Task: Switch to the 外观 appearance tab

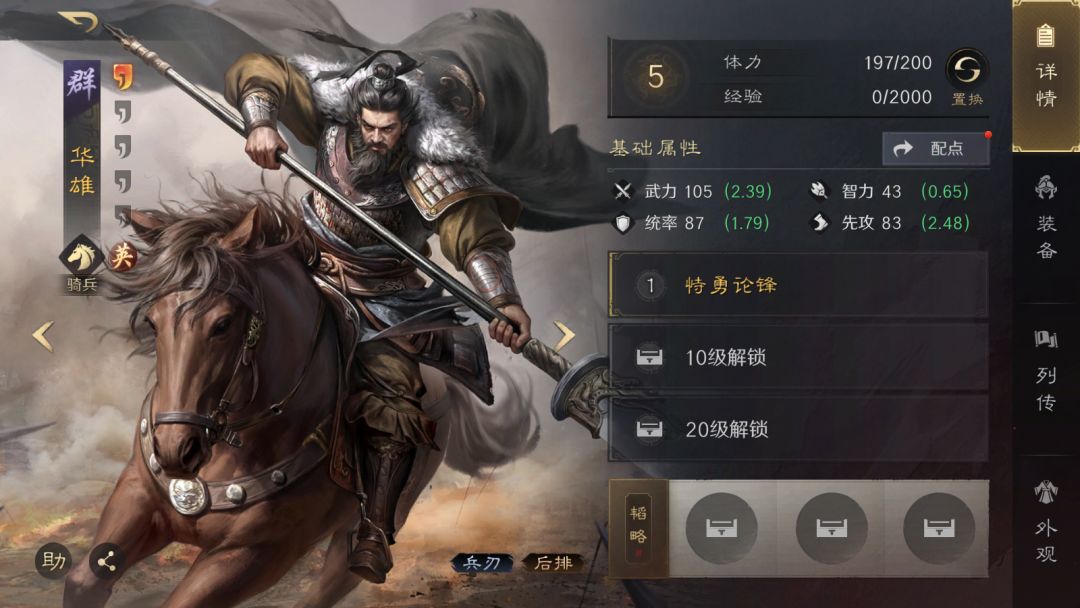Action: click(1046, 521)
